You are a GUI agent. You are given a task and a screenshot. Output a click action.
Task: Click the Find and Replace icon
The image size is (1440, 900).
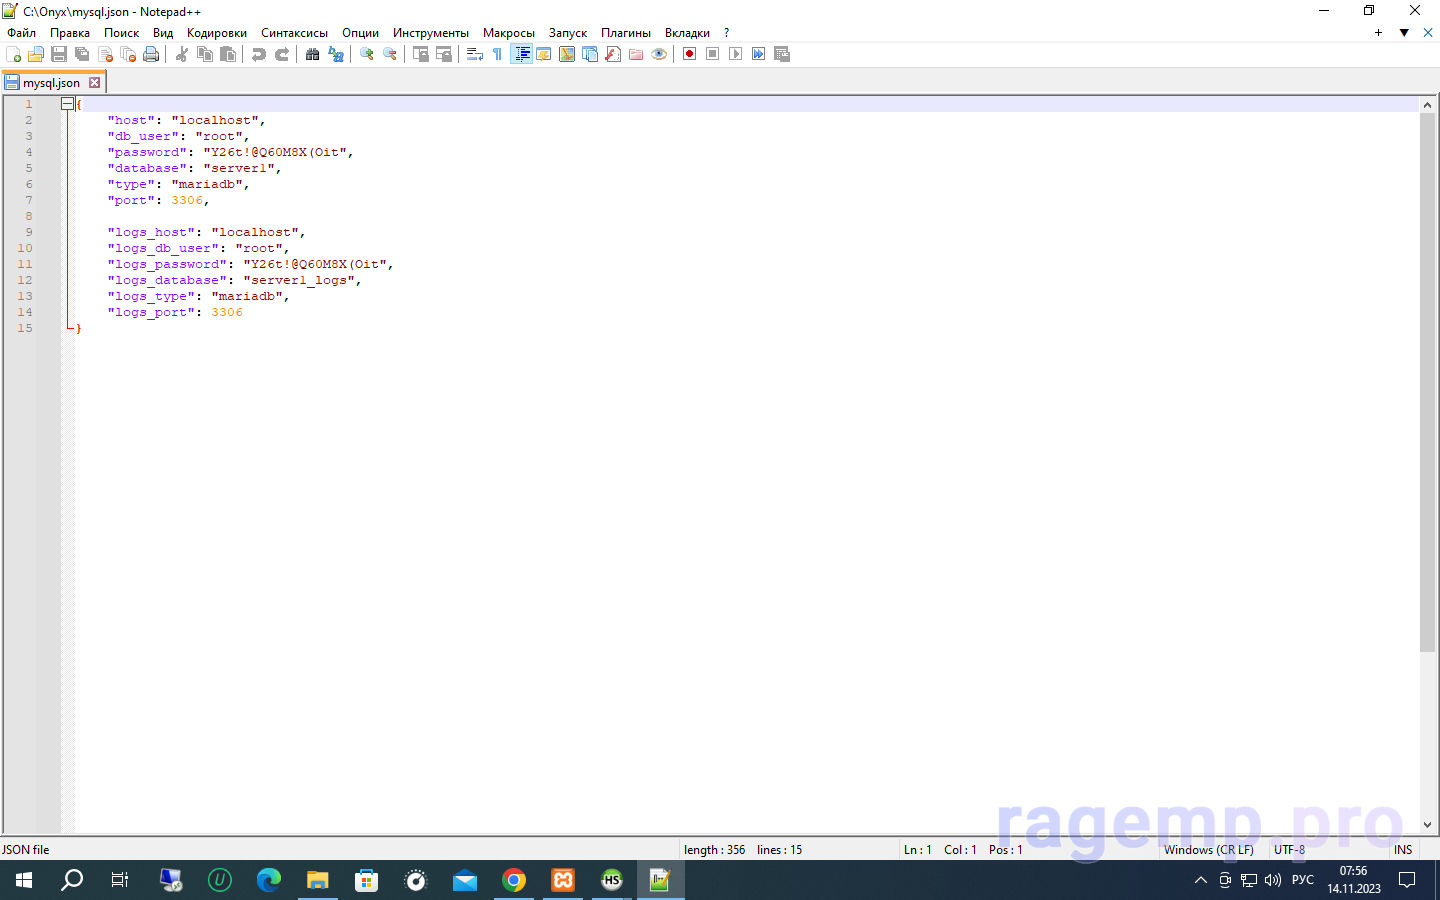pos(336,54)
